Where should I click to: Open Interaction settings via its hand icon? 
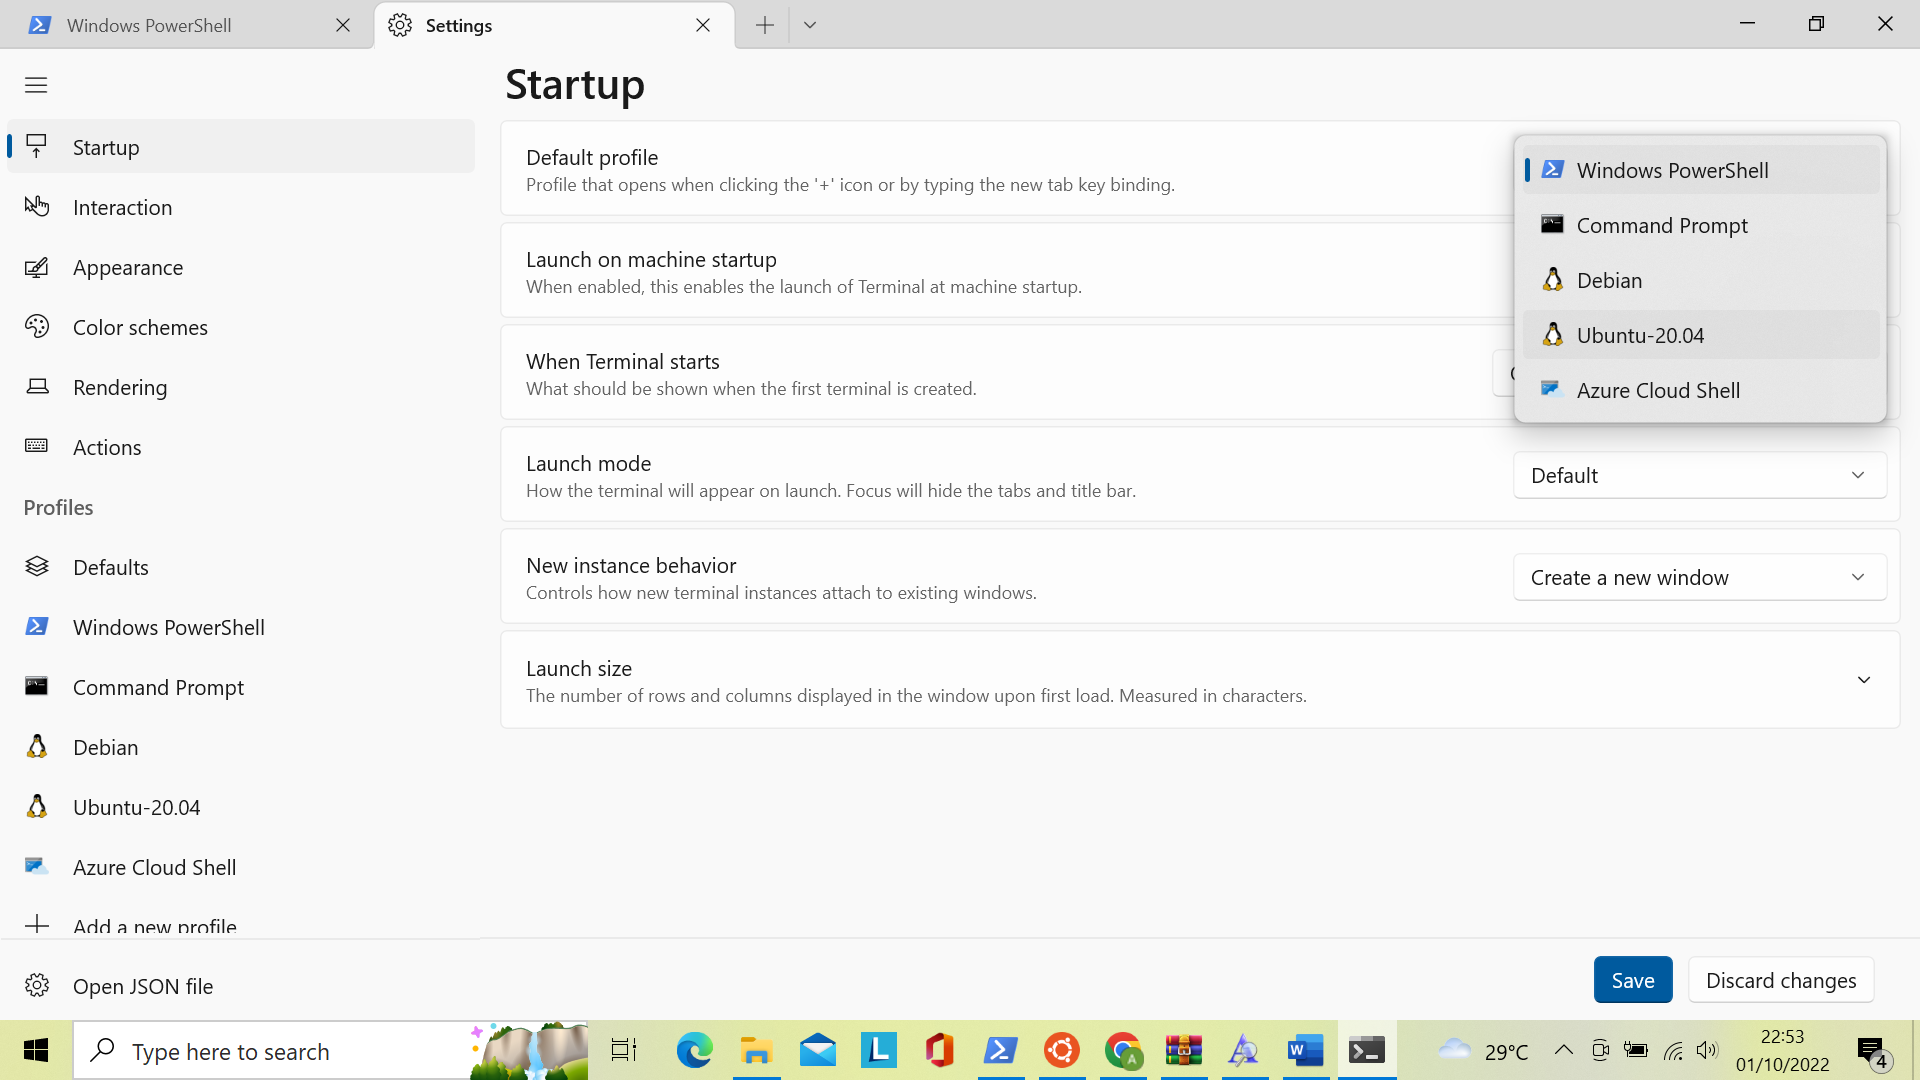[x=37, y=207]
